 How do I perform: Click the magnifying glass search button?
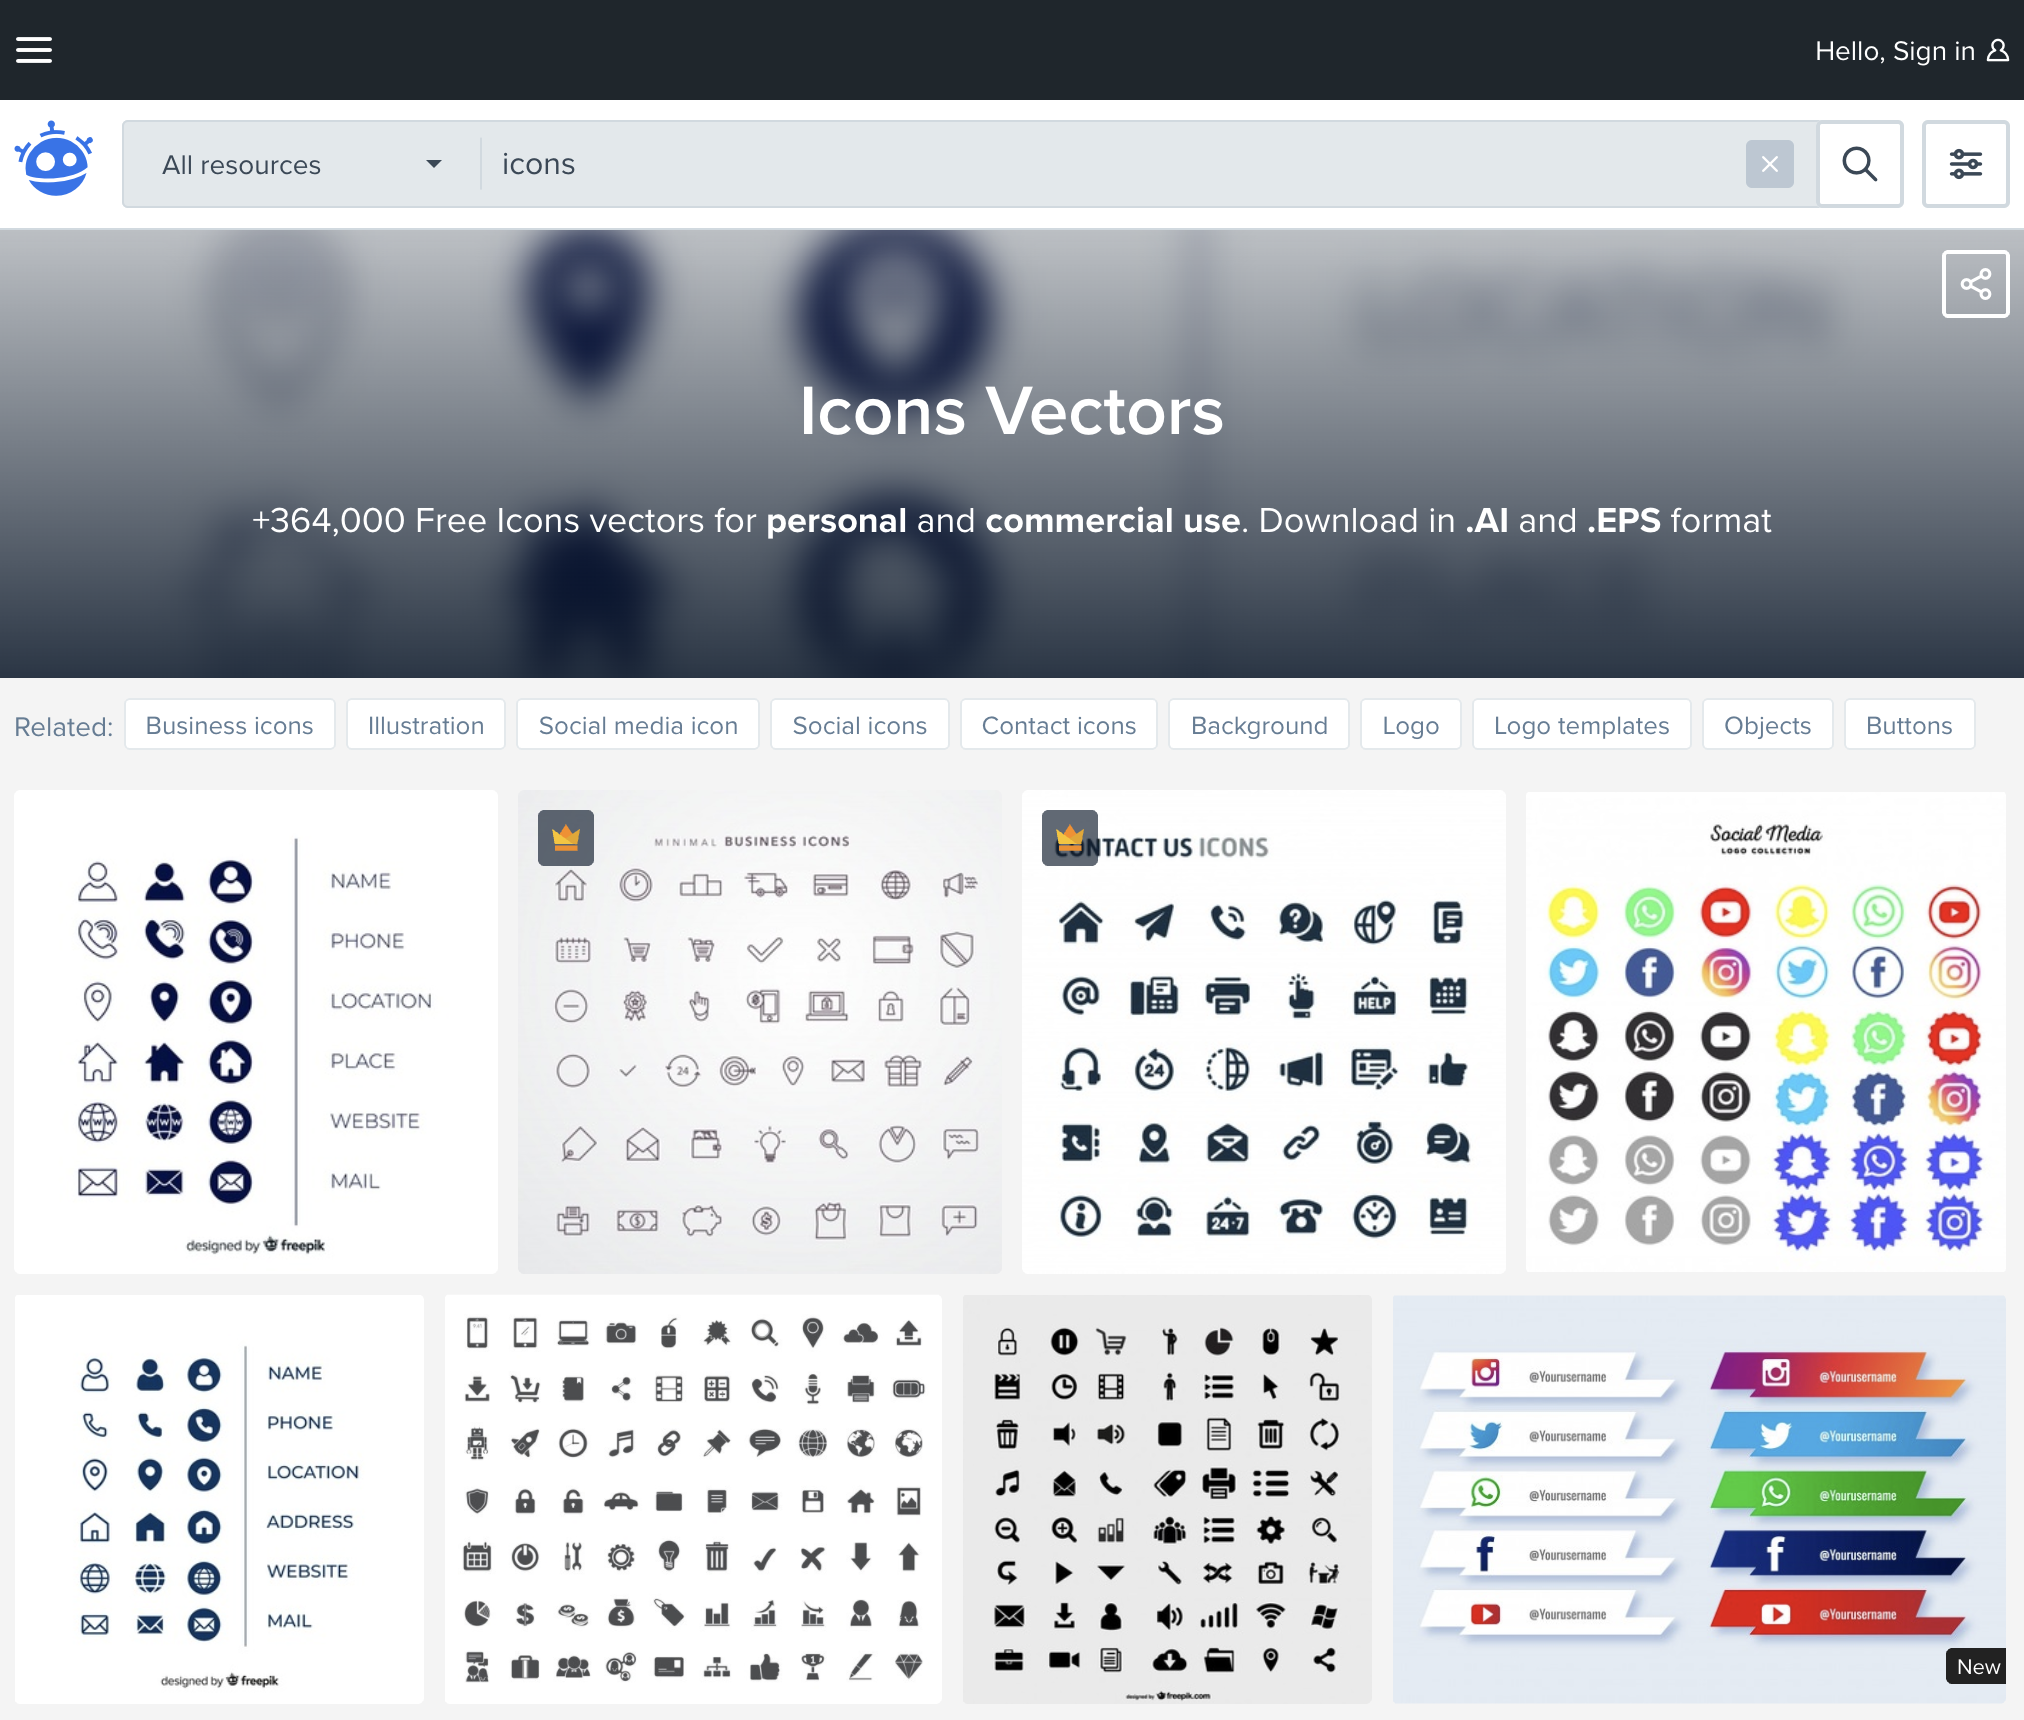pos(1859,164)
